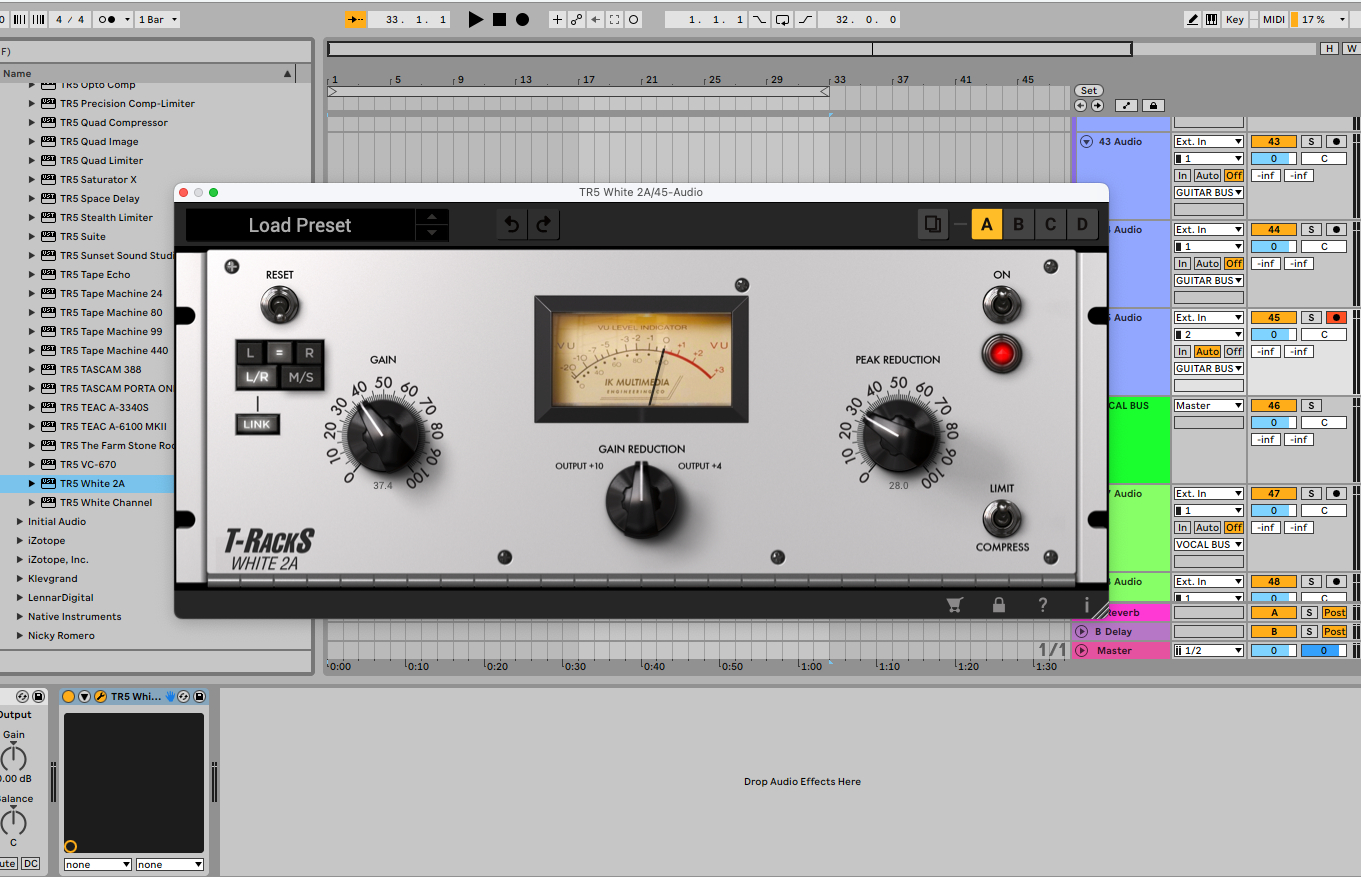
Task: Click the plugin info icon
Action: coord(1086,604)
